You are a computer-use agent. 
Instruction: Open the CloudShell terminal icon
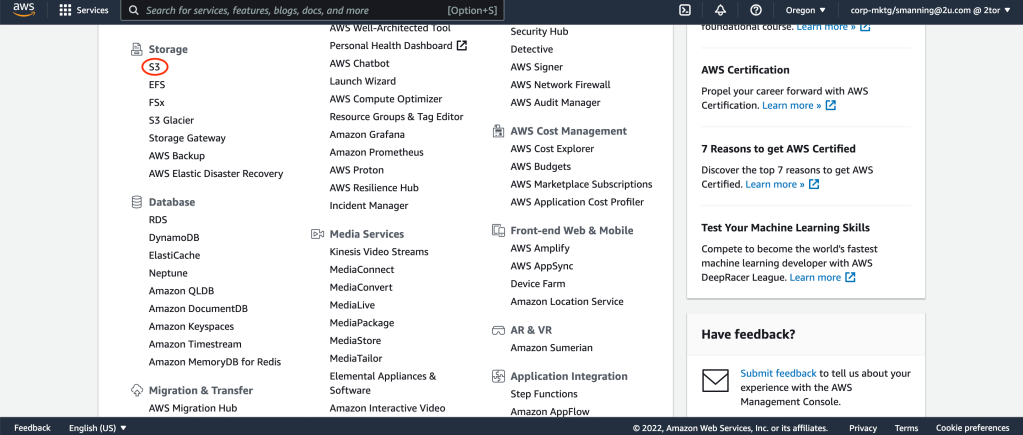tap(685, 10)
